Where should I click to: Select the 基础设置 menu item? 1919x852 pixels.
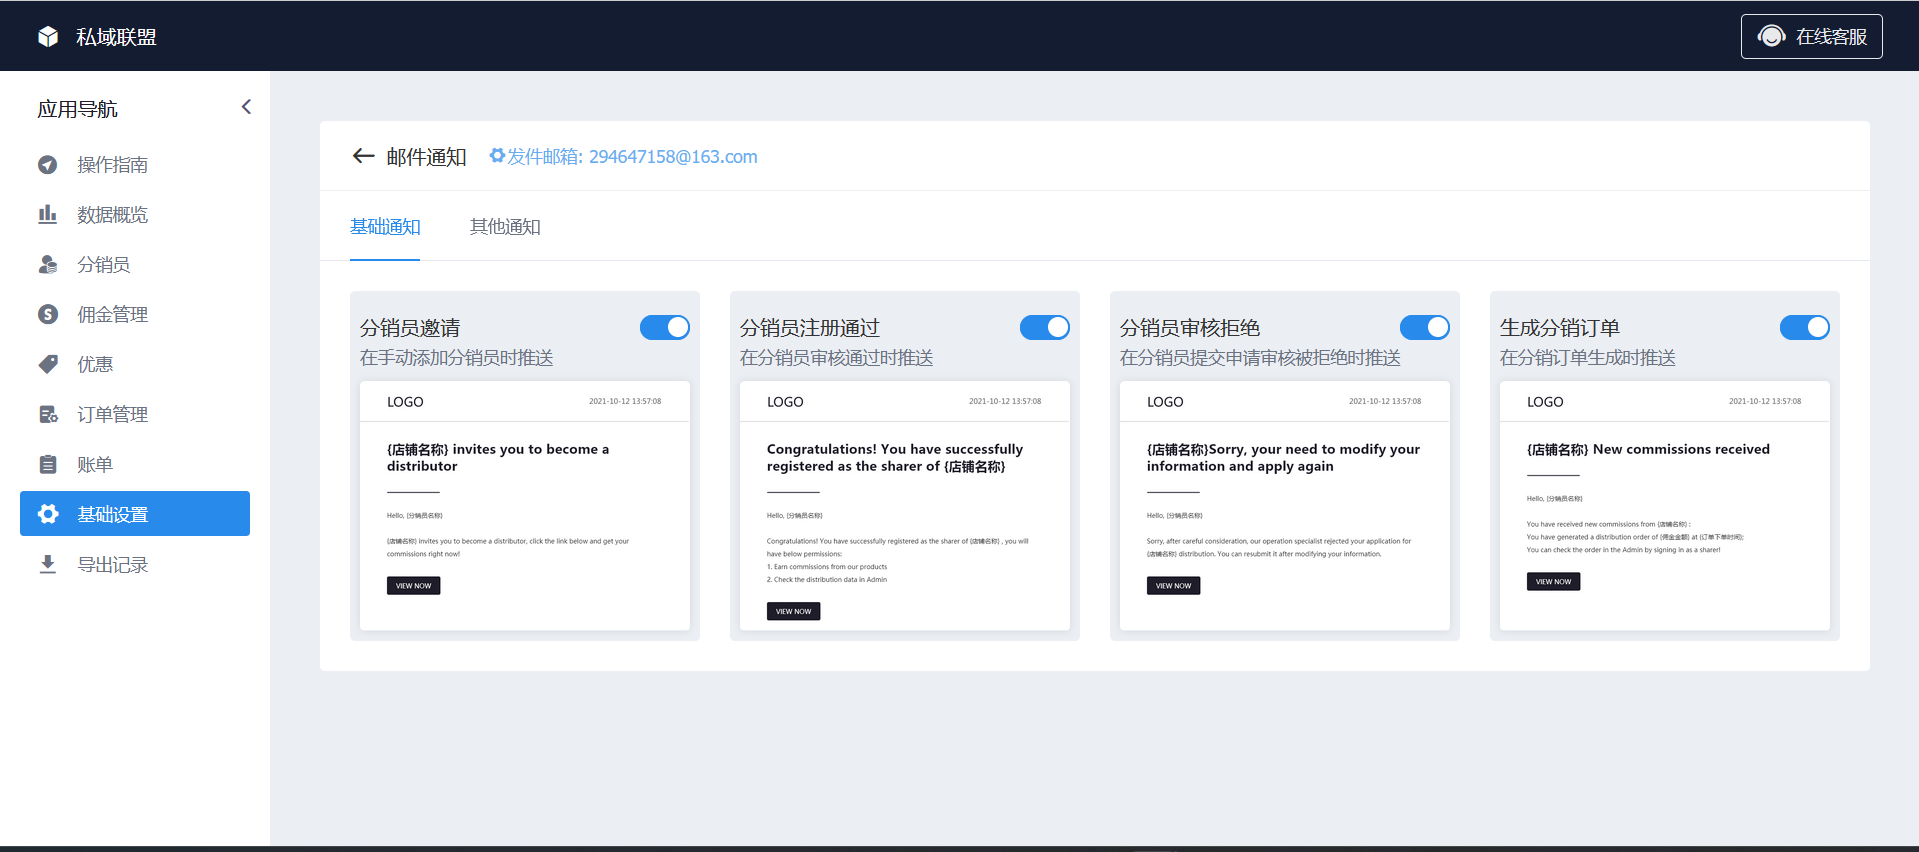(x=135, y=514)
